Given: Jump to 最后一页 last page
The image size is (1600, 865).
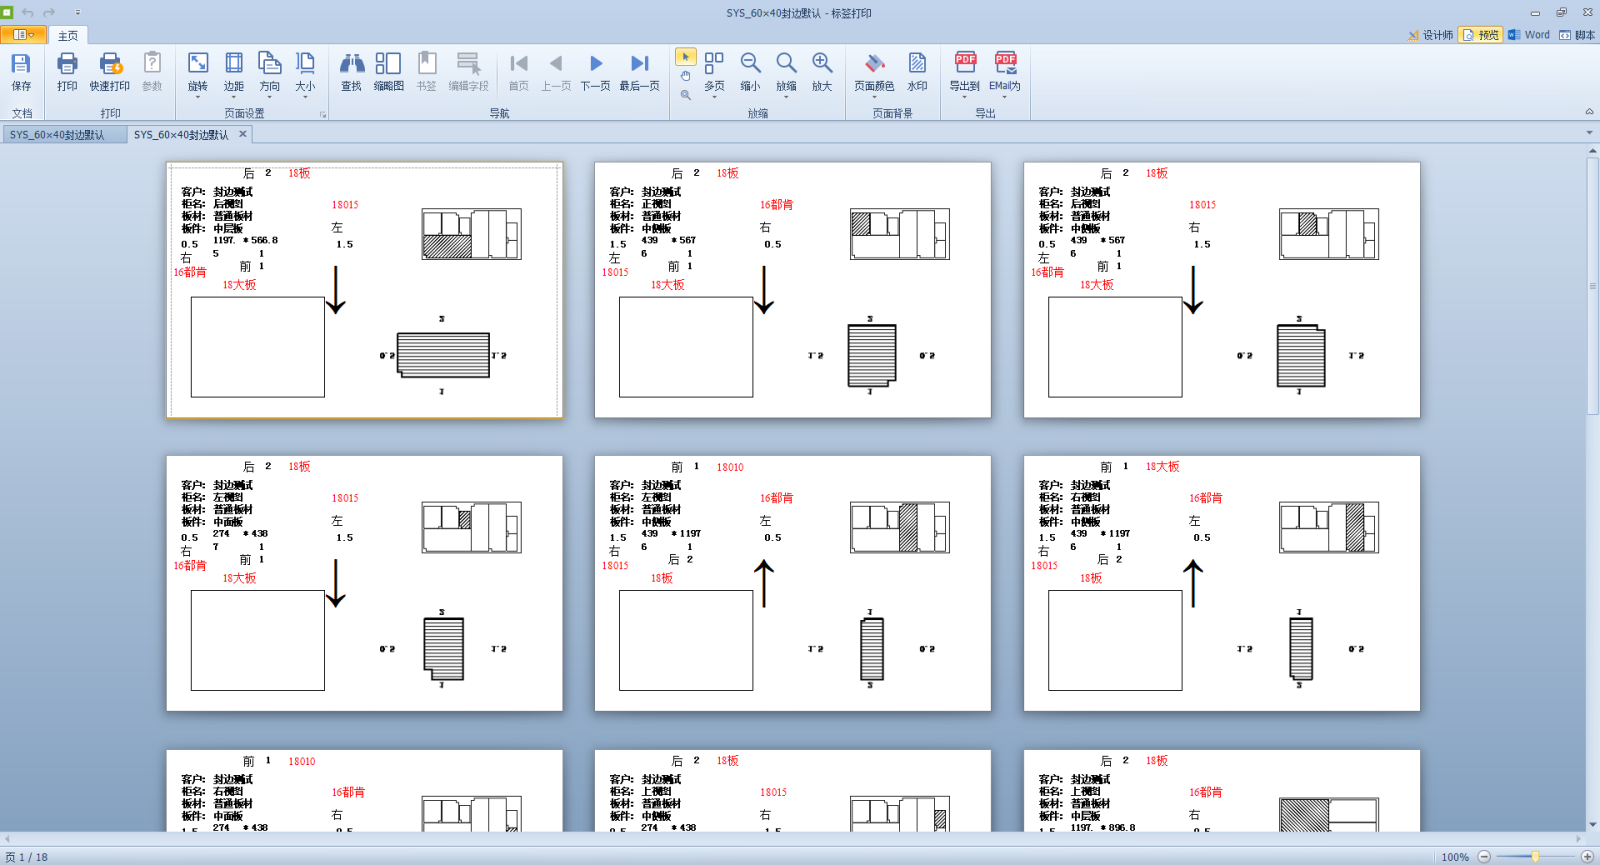Looking at the screenshot, I should coord(639,71).
